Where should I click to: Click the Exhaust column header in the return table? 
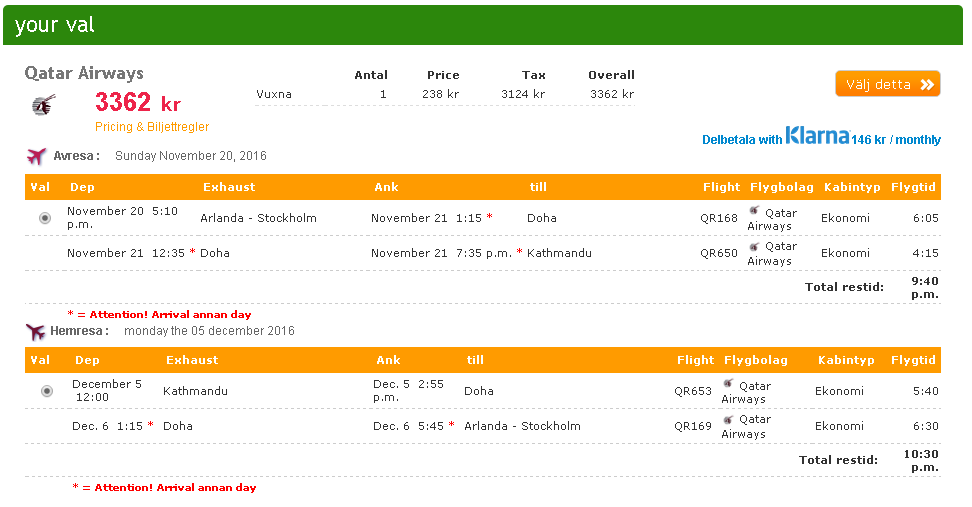point(192,360)
